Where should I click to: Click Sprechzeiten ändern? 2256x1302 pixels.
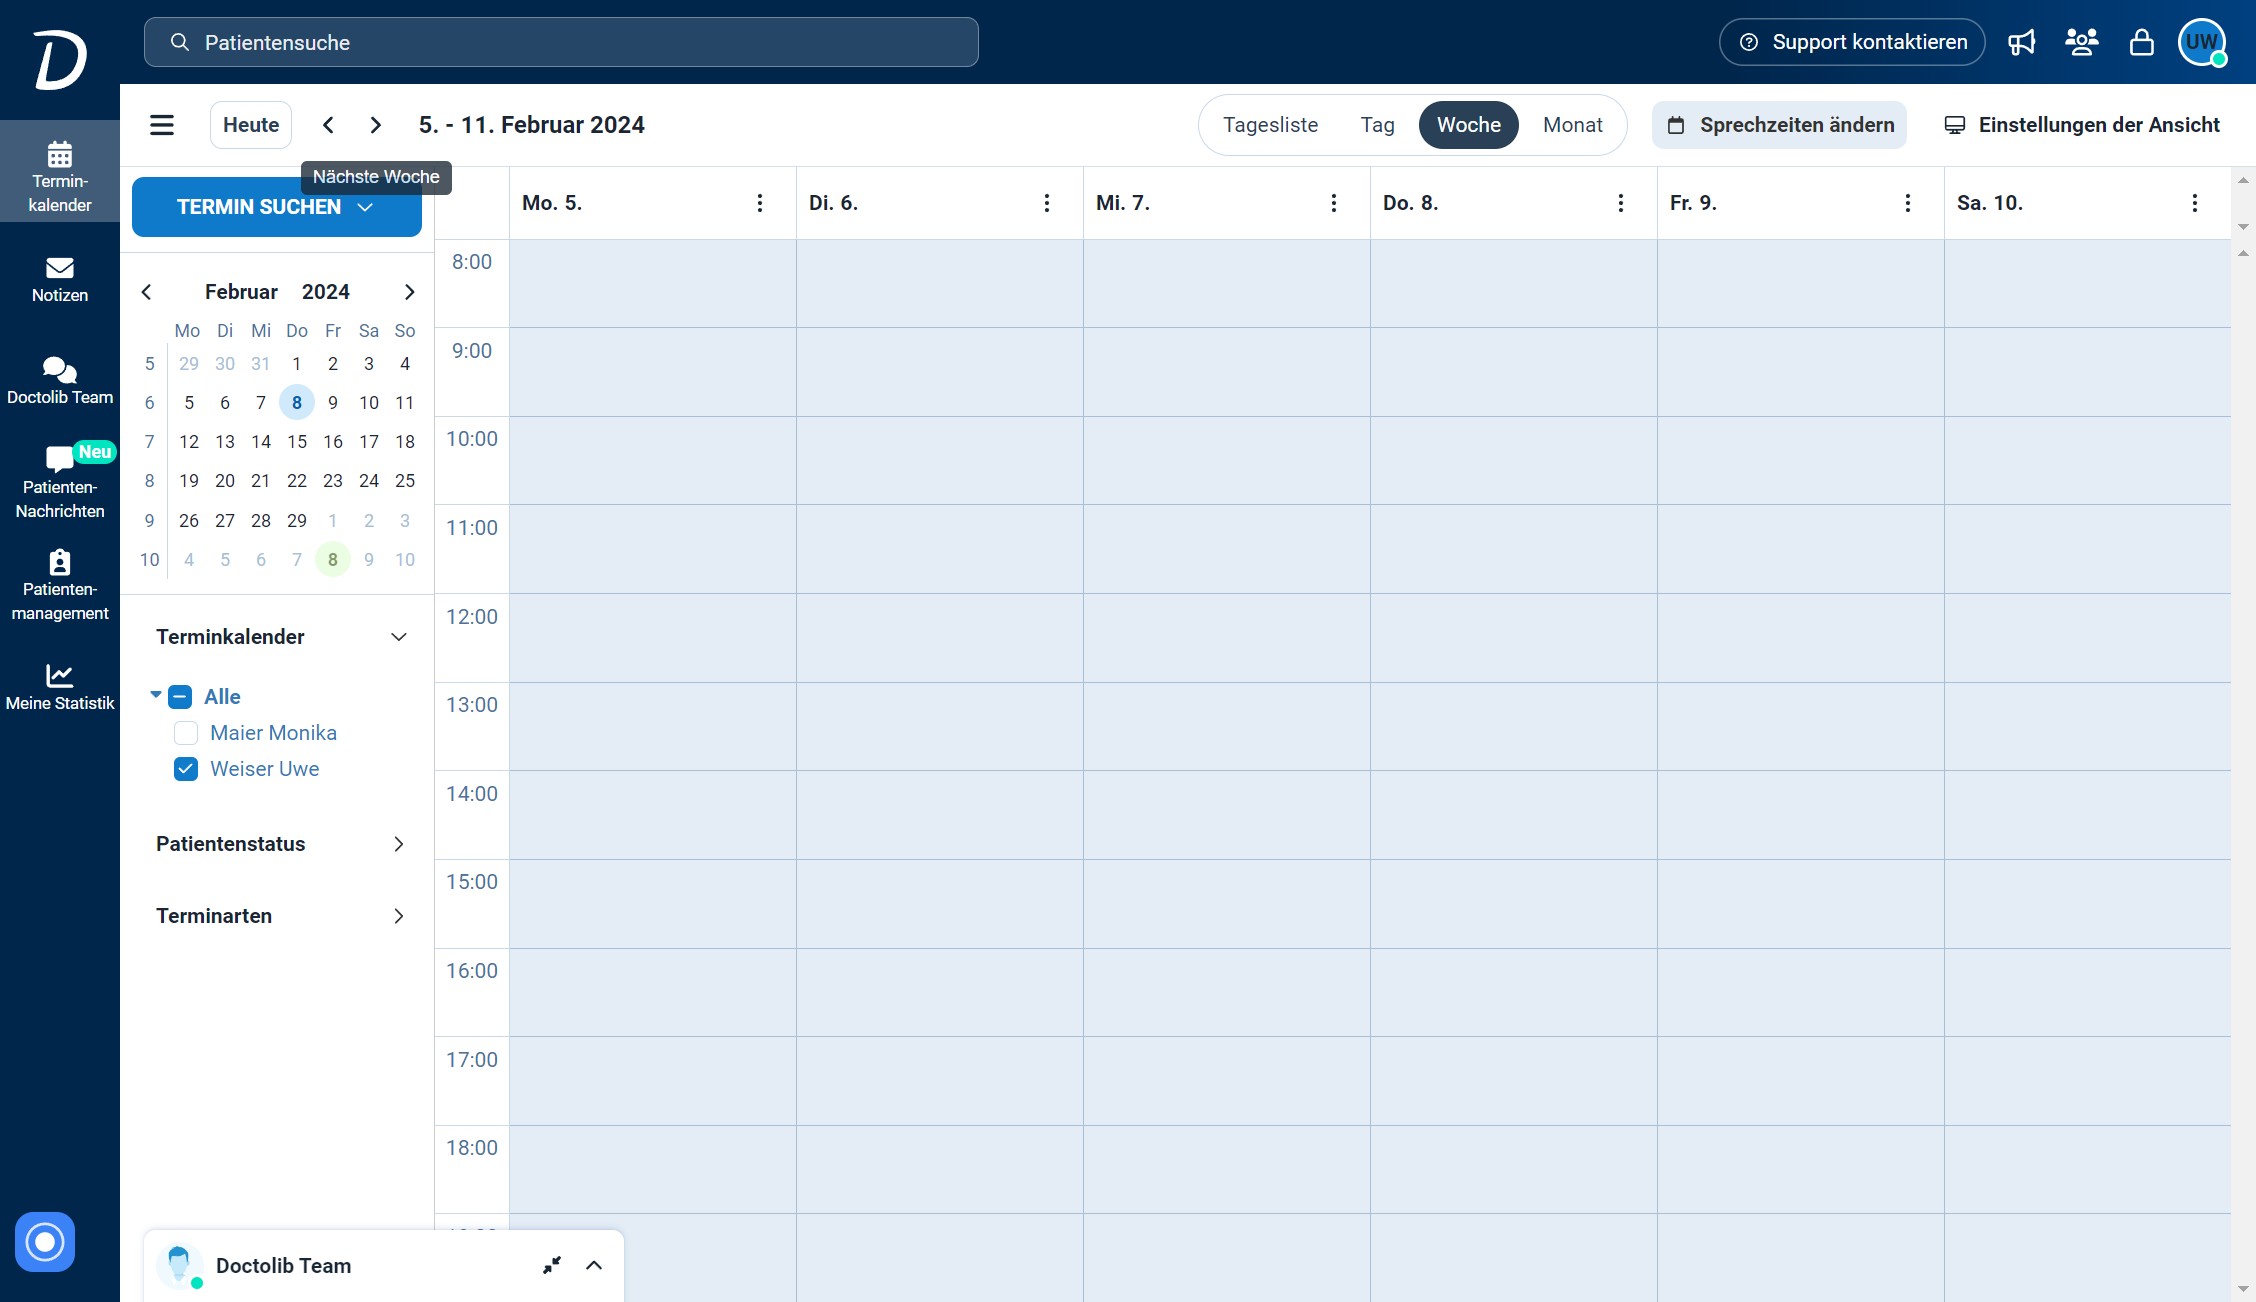[1779, 125]
